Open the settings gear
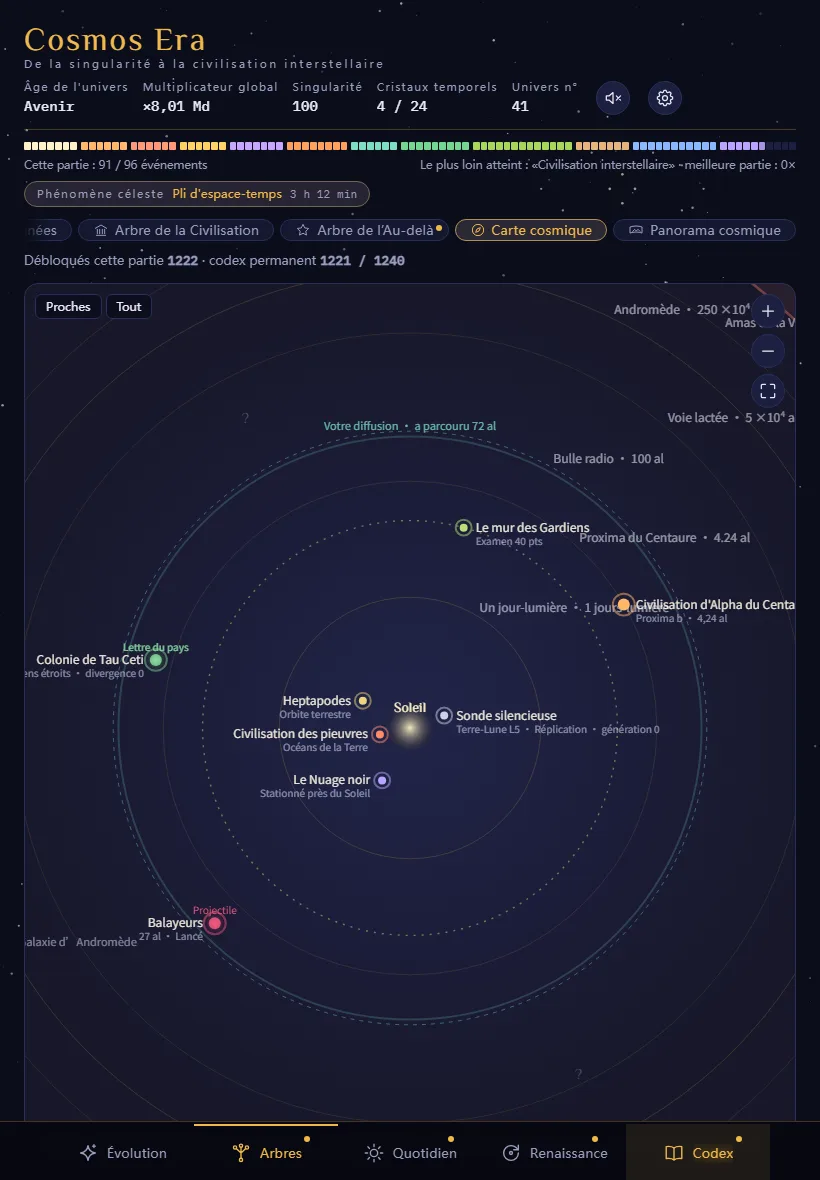820x1180 pixels. point(665,98)
